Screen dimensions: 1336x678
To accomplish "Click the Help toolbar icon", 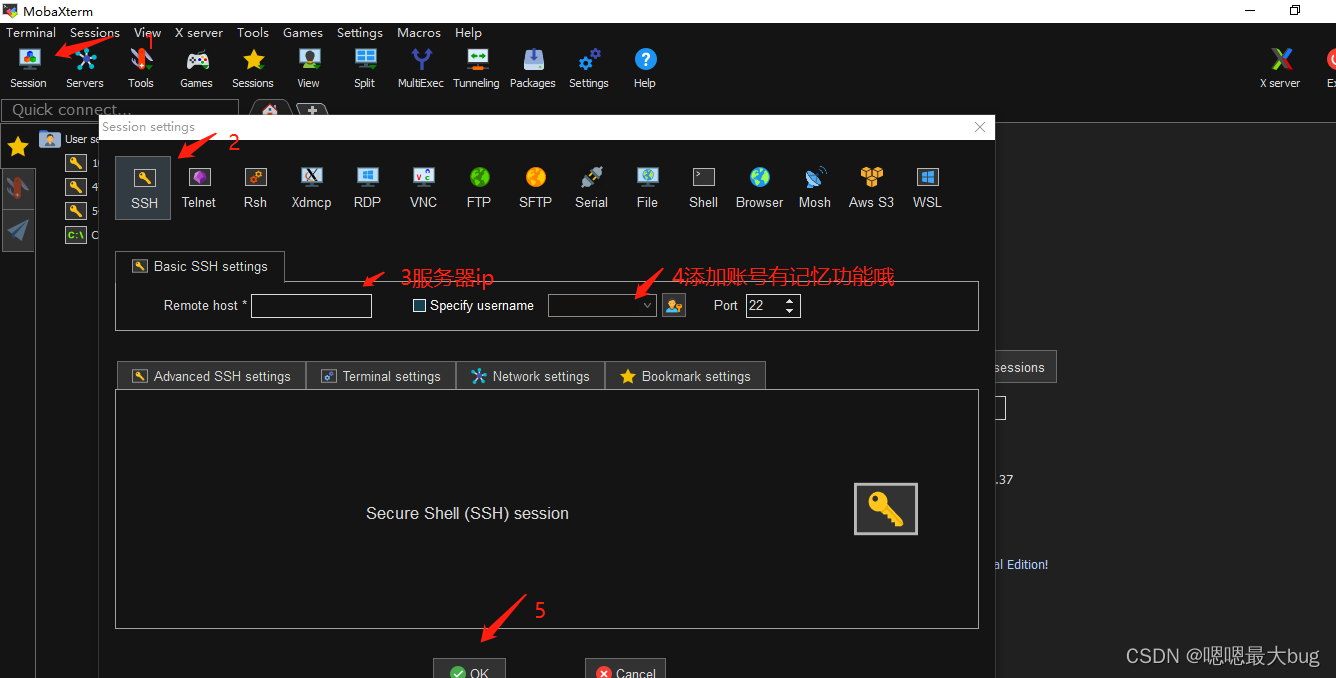I will 645,68.
